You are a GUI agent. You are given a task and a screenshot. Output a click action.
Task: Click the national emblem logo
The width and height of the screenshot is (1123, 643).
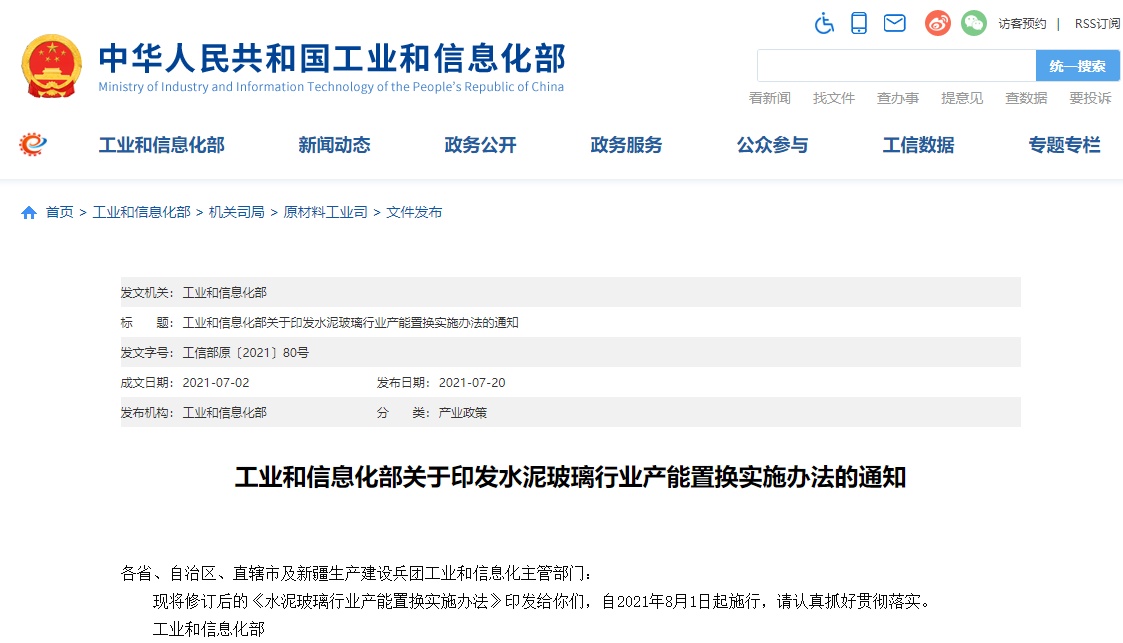tap(52, 66)
